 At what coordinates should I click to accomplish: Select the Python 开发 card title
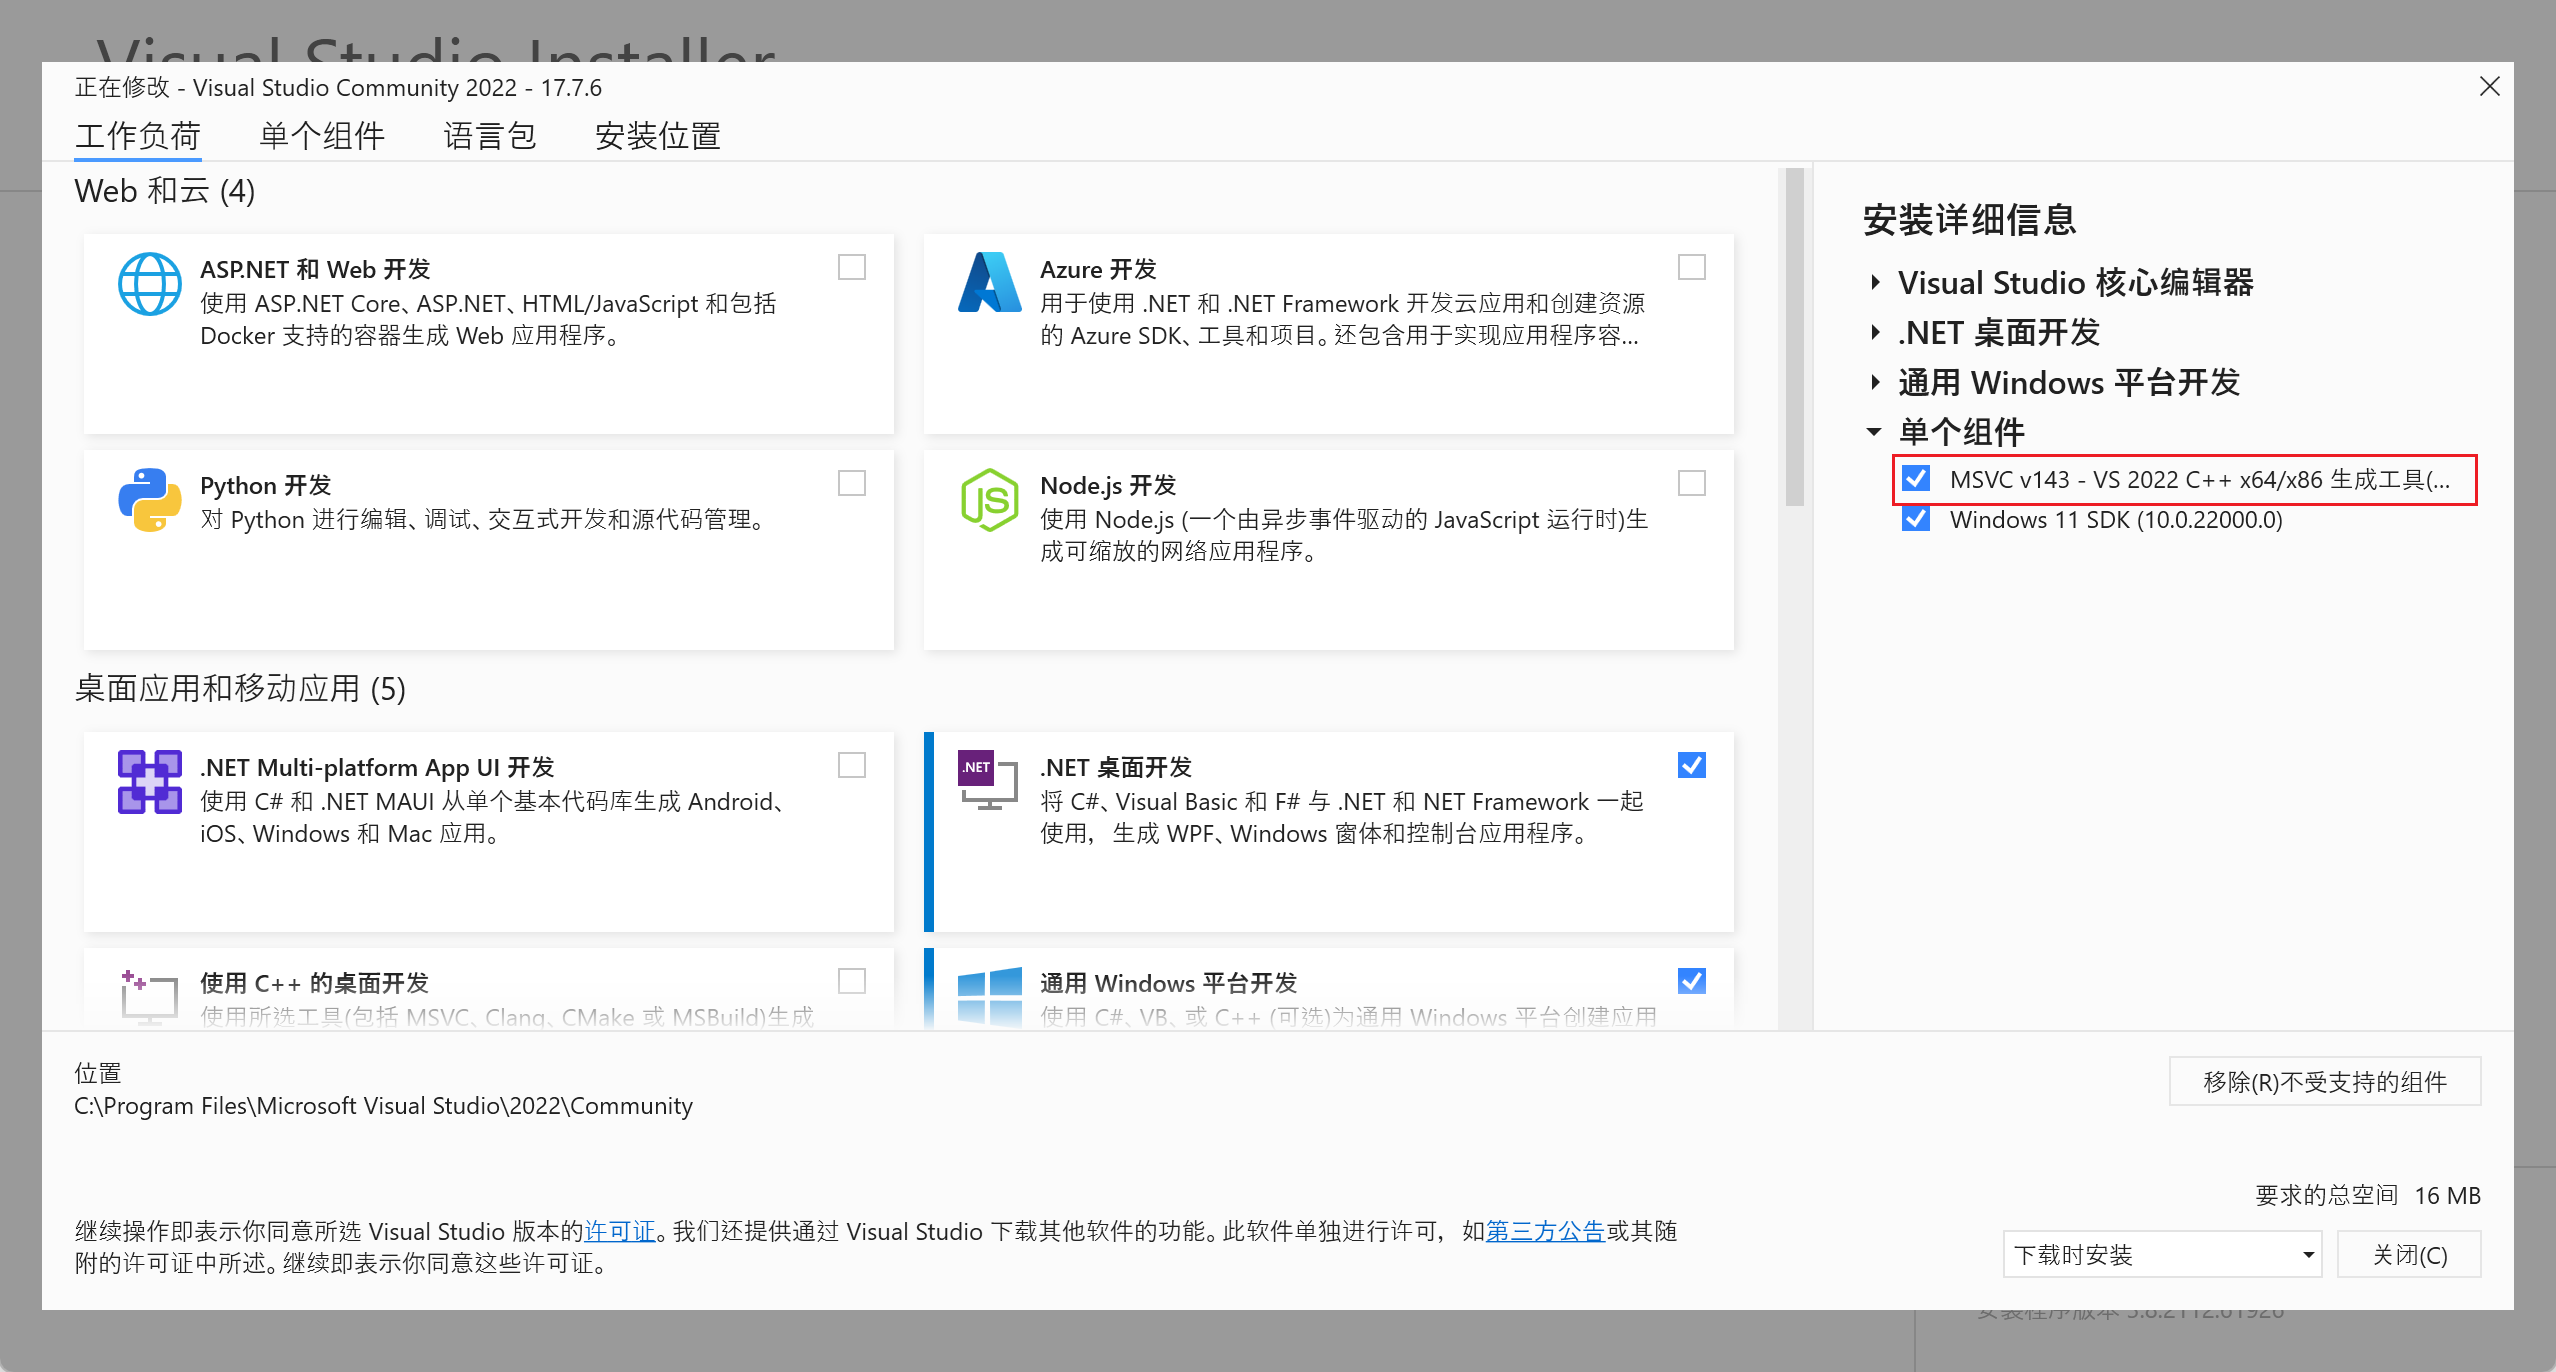tap(265, 485)
